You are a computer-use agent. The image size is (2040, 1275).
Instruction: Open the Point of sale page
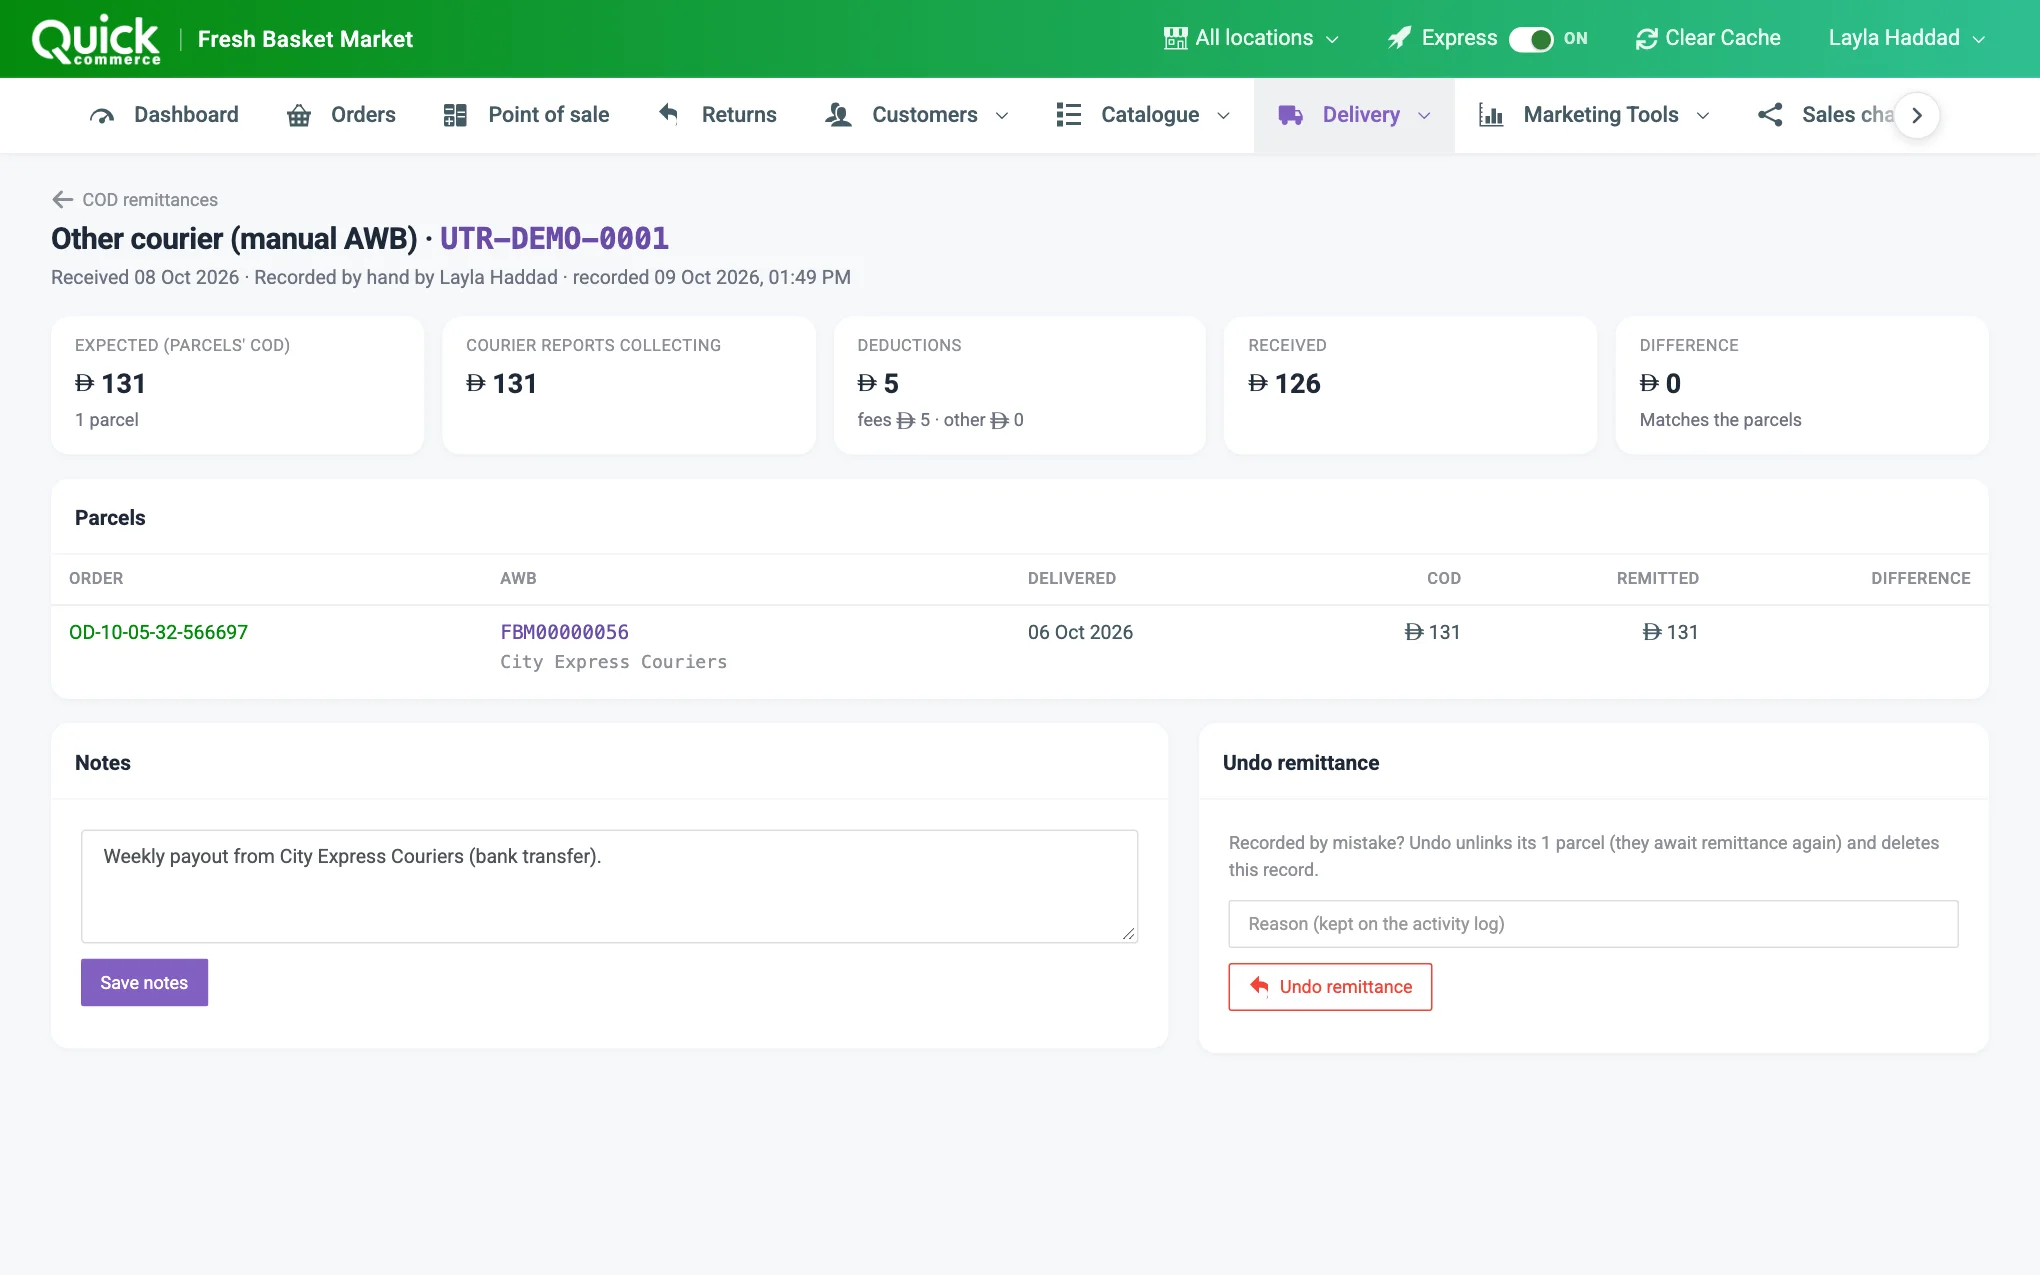click(x=526, y=115)
